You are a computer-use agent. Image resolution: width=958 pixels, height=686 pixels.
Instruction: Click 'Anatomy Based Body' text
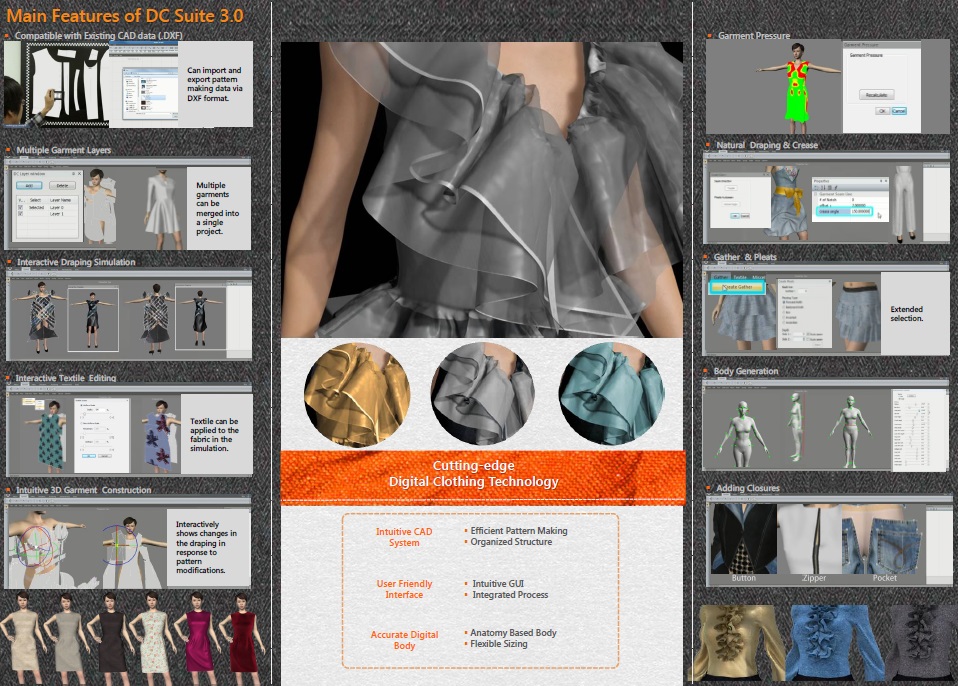coord(513,633)
